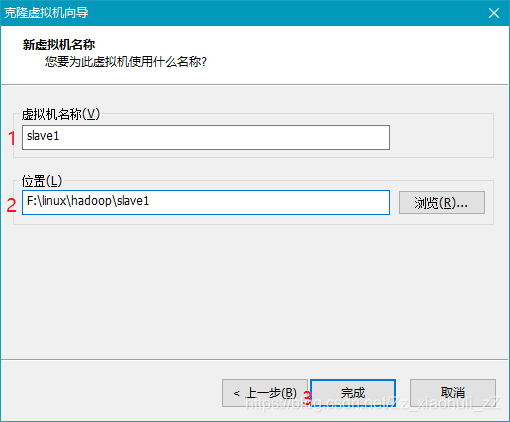
Task: Click the prompt 您要为此虚拟机使用什么名称?
Action: (x=126, y=62)
